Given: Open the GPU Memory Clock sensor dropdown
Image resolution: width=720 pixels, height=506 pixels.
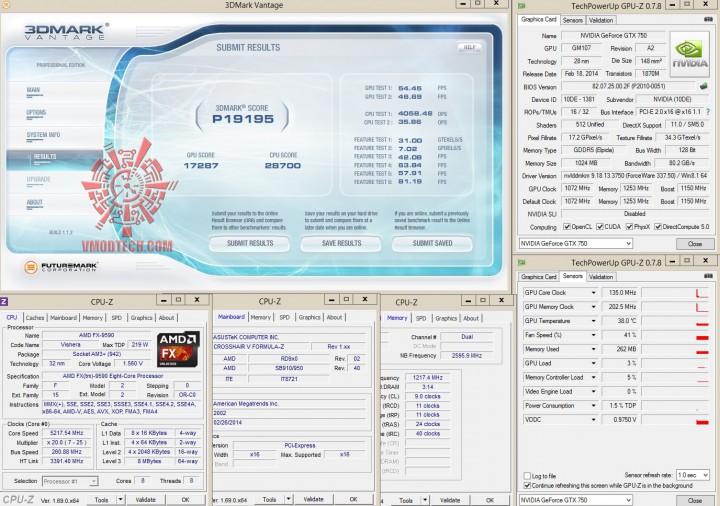Looking at the screenshot, I should [593, 307].
